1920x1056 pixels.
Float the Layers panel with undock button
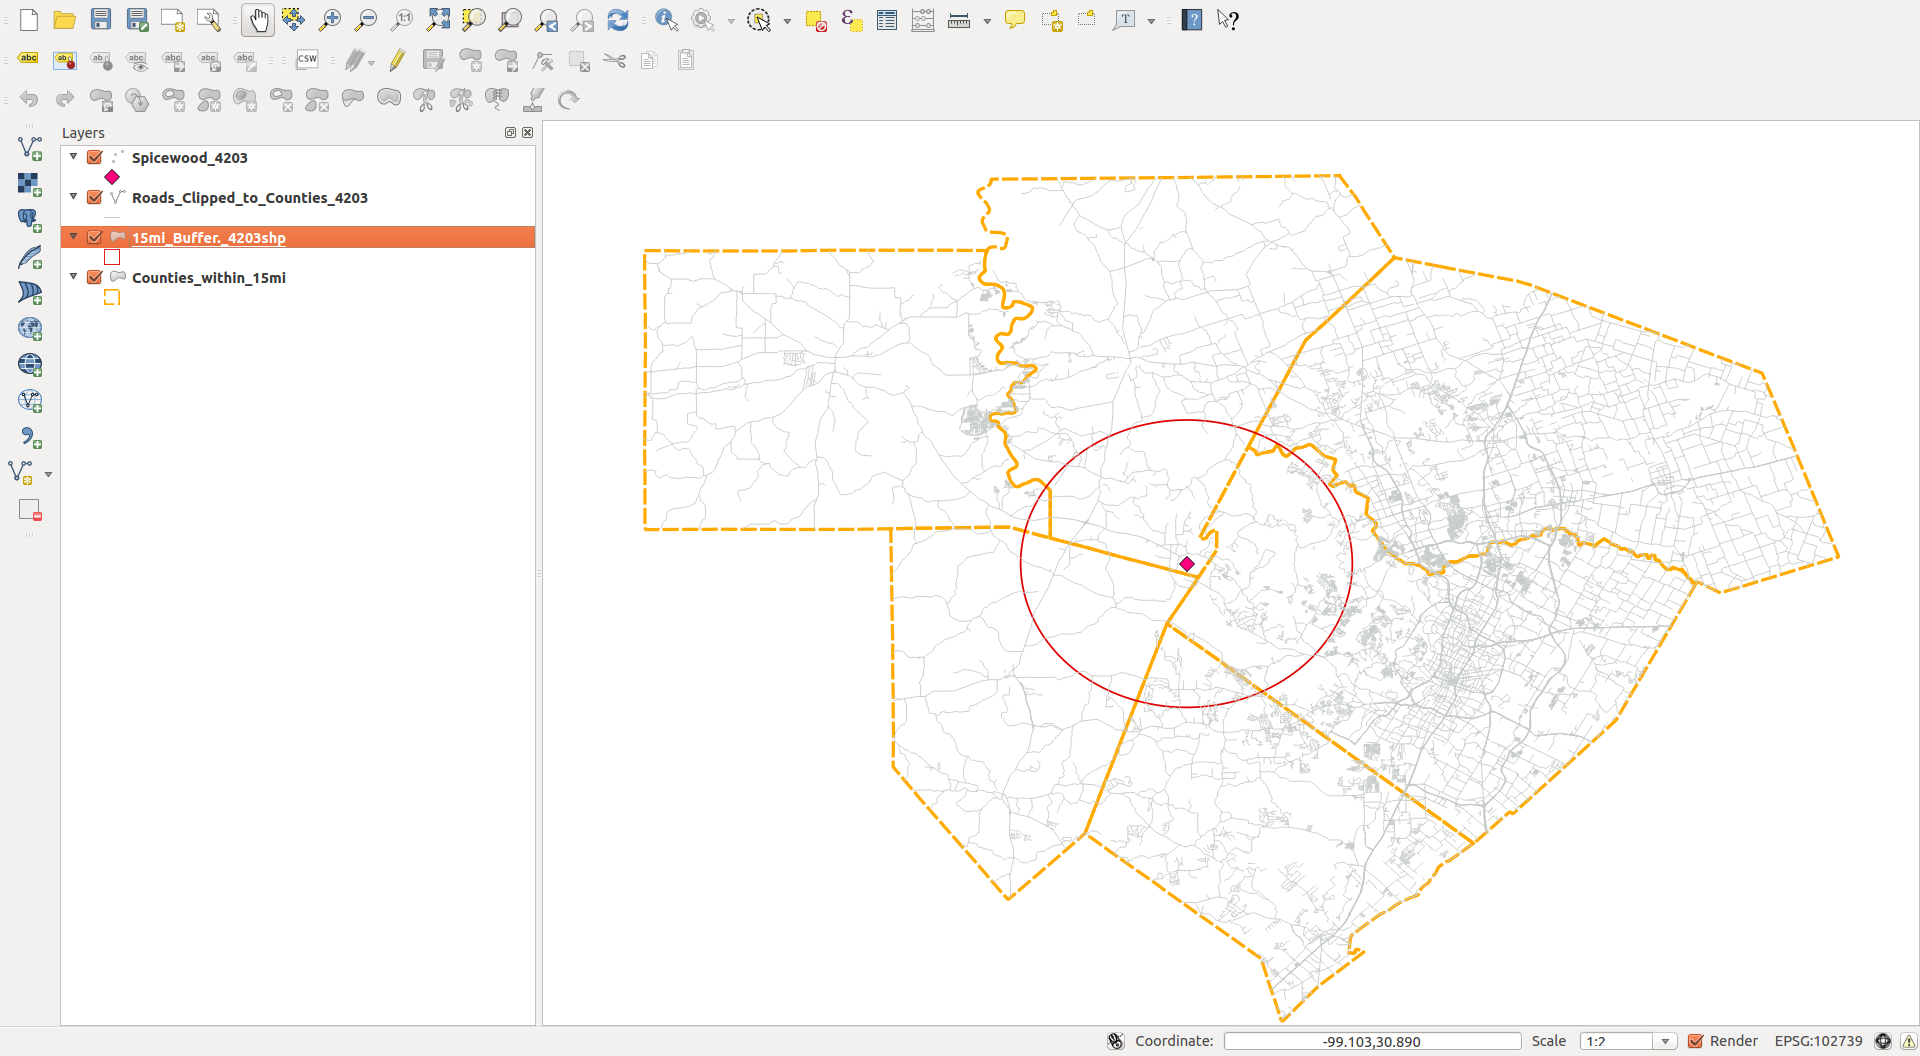[x=510, y=133]
